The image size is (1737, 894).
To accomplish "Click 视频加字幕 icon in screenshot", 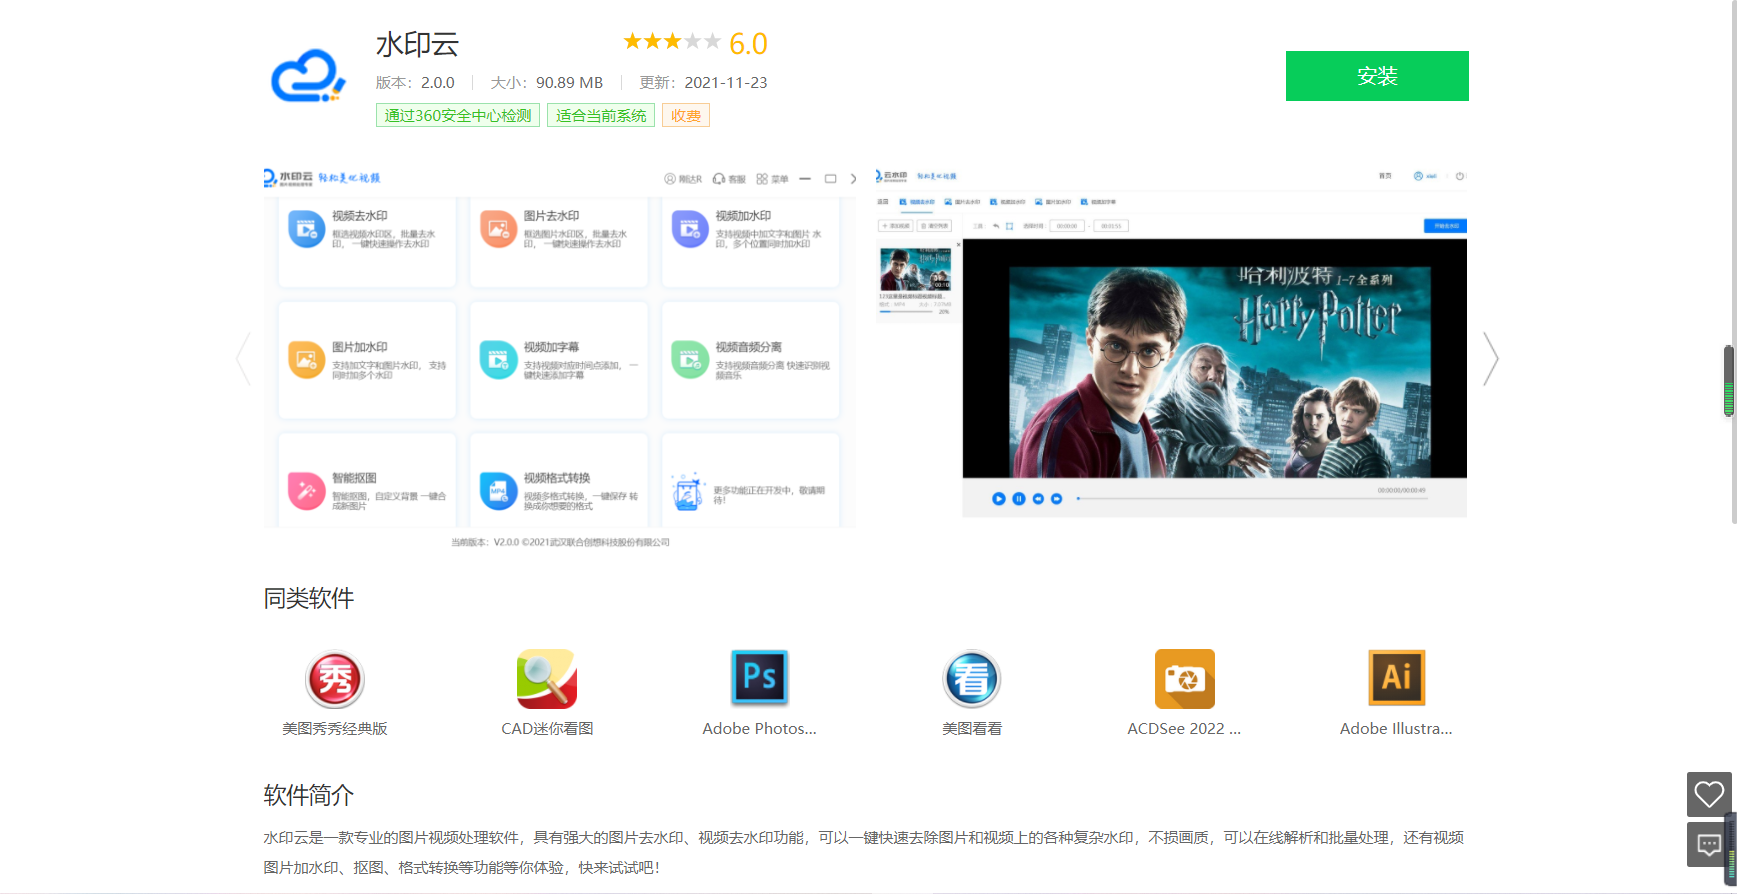I will (x=497, y=360).
